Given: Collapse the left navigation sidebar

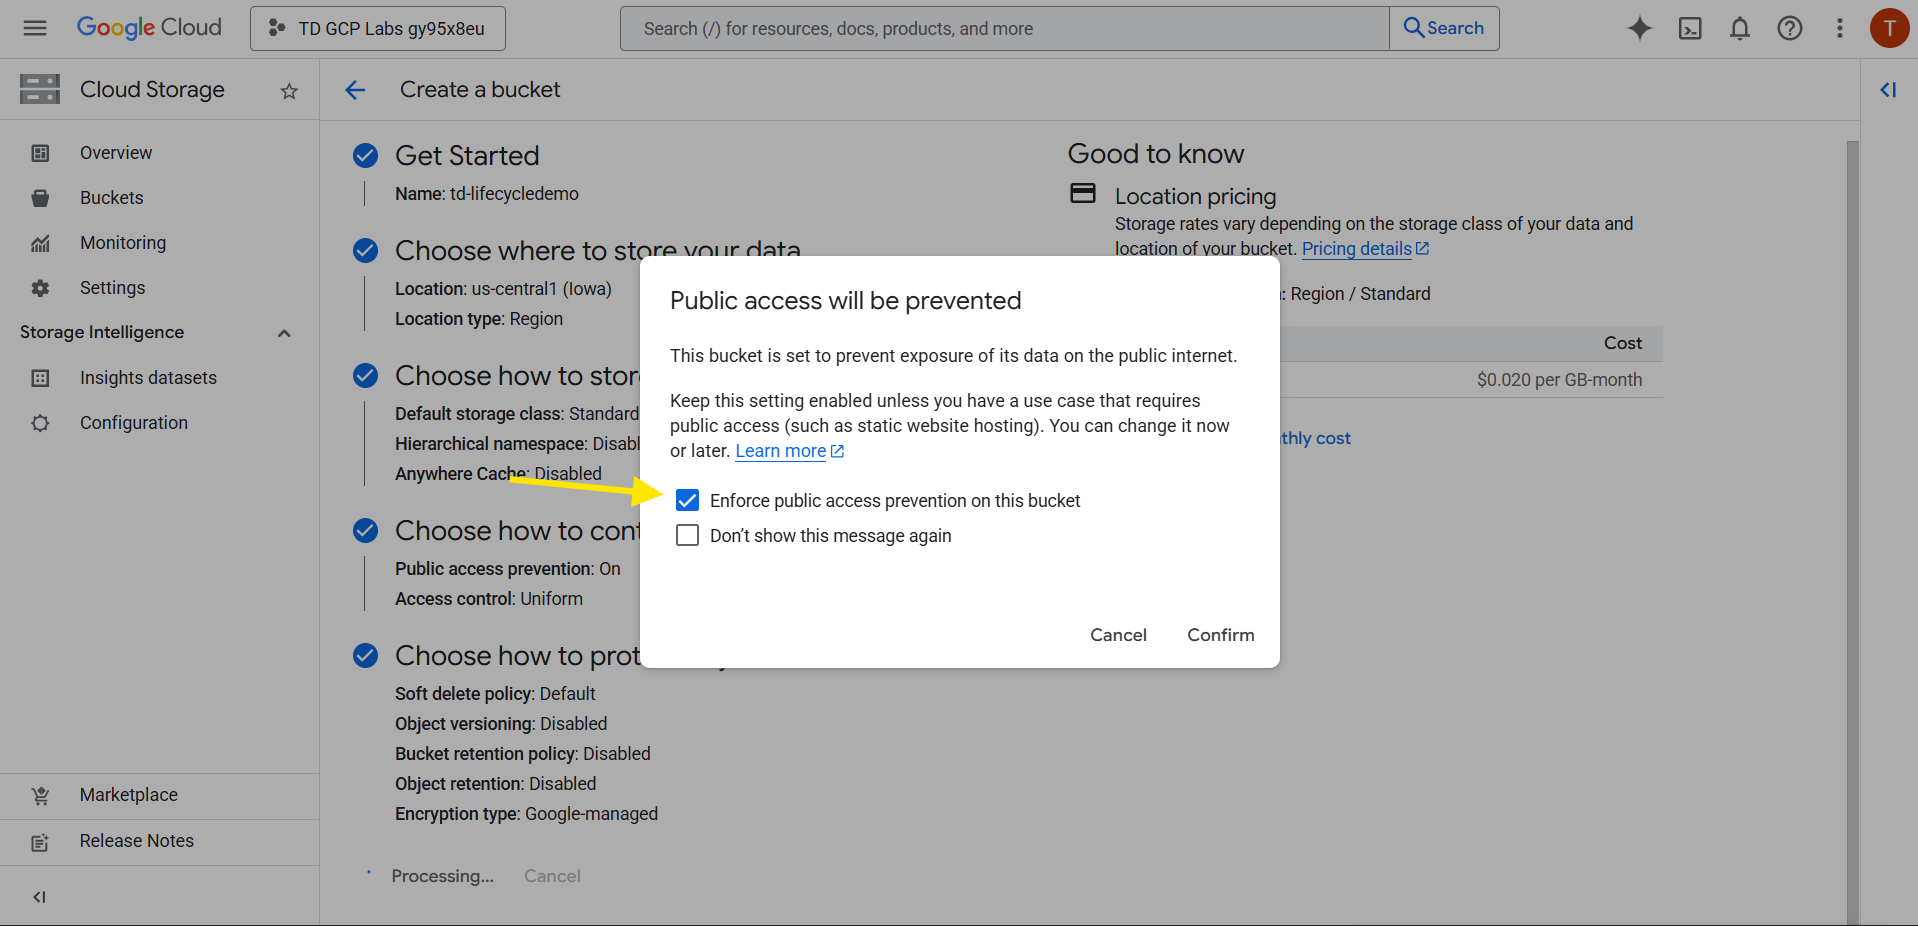Looking at the screenshot, I should [39, 896].
